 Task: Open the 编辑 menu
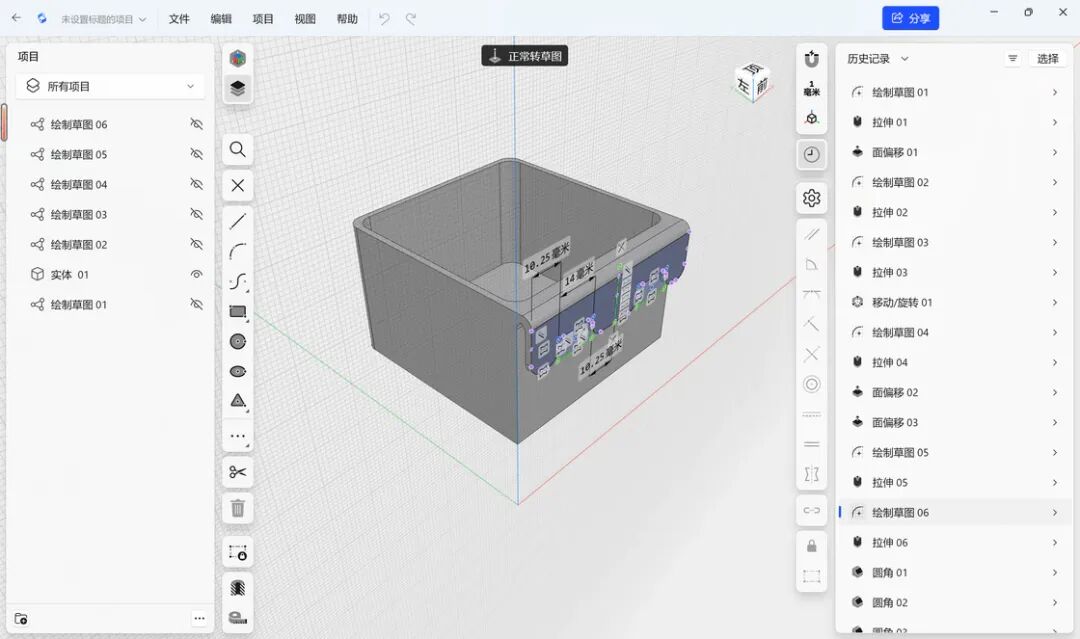[221, 19]
